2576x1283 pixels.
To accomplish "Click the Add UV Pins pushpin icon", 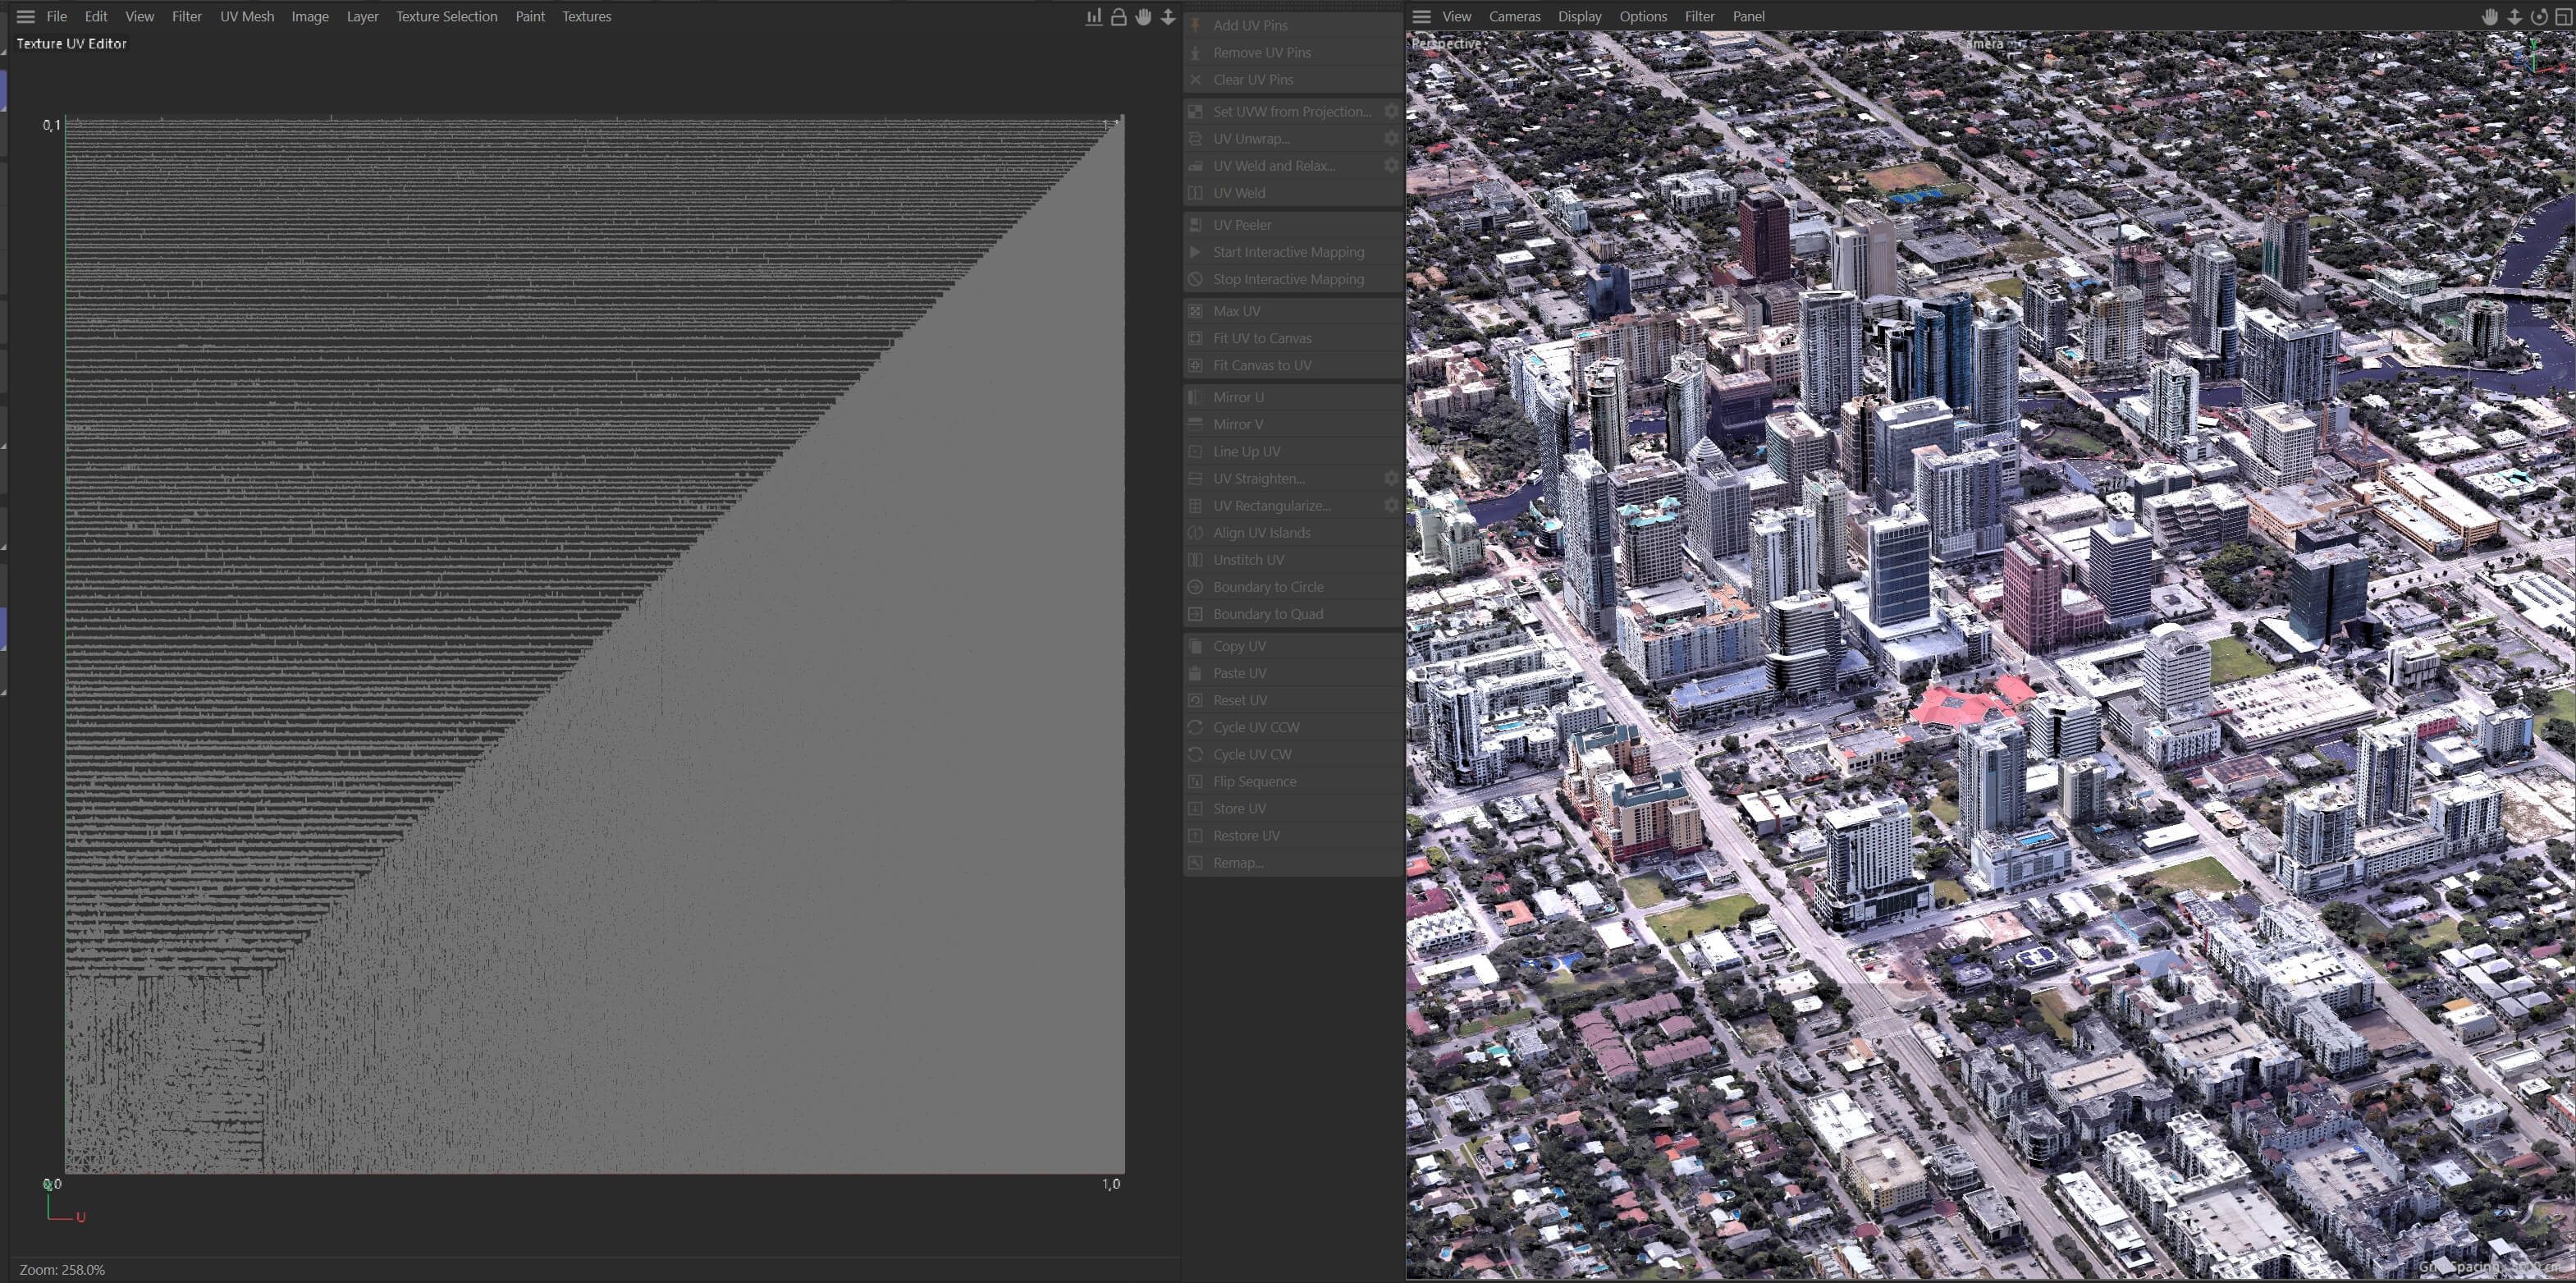I will [1195, 25].
